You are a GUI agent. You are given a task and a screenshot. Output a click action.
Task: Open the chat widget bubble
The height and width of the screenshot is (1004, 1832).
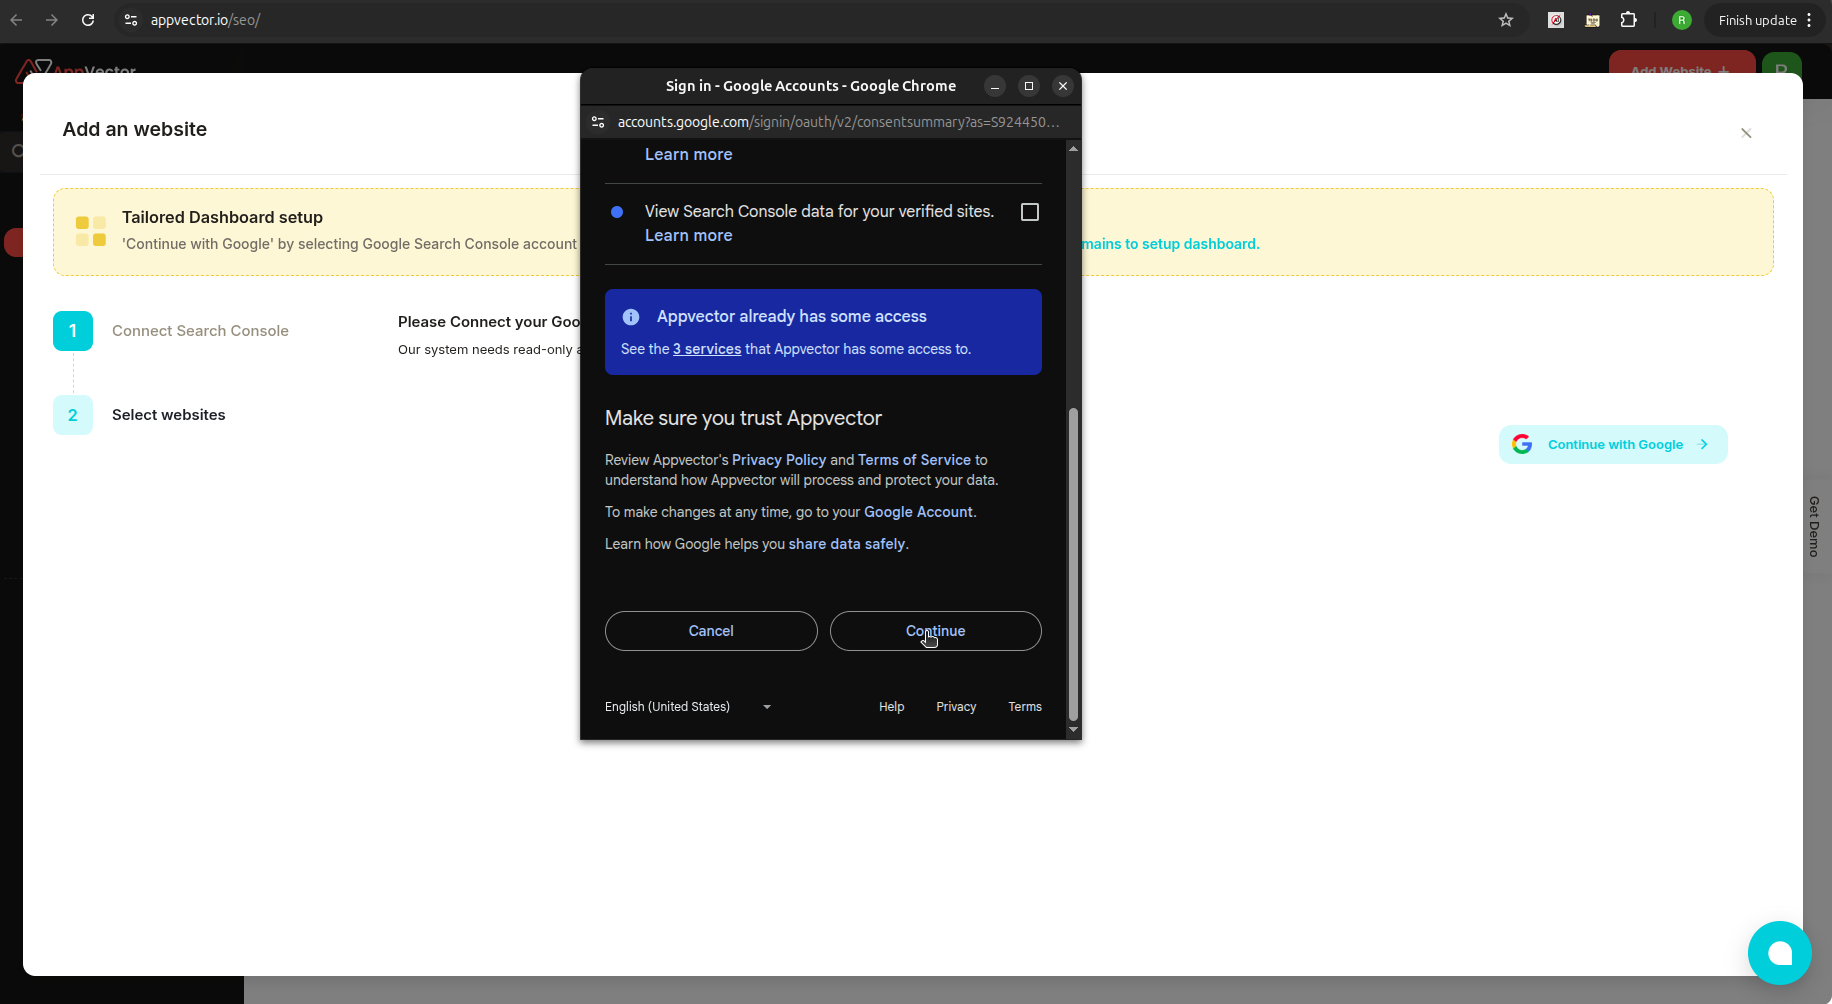(1779, 953)
